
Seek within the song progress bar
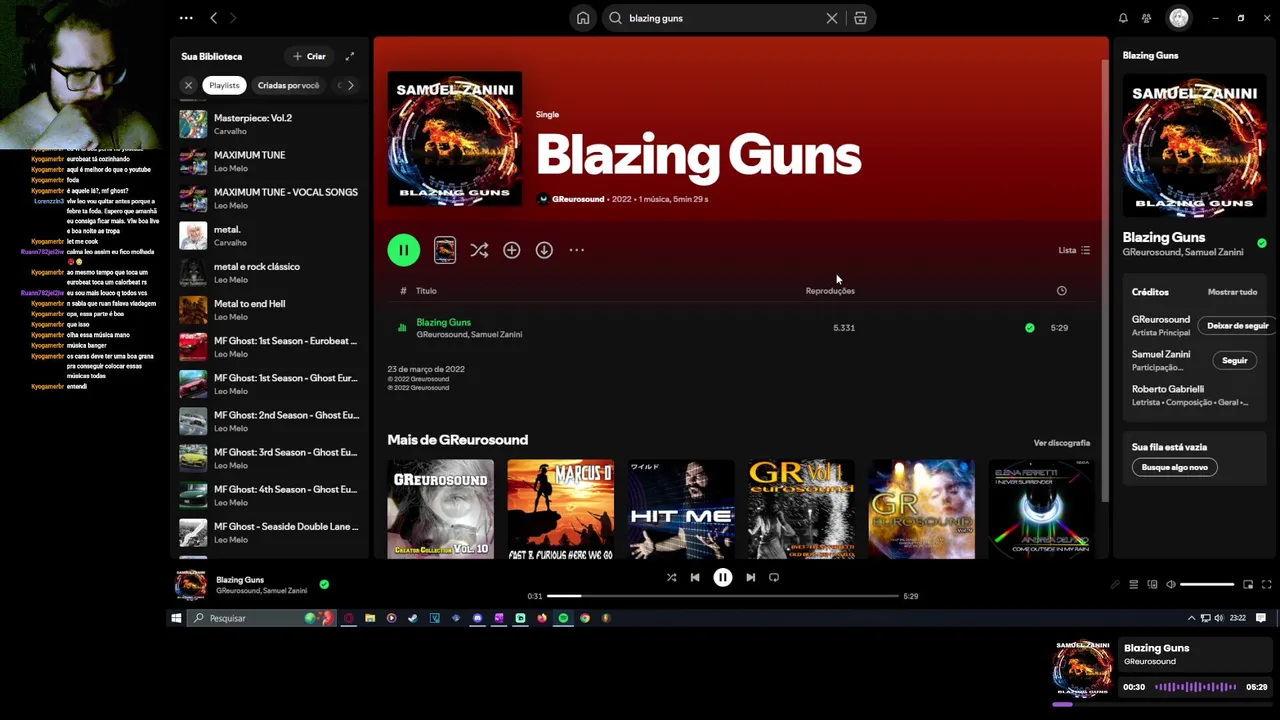point(722,596)
